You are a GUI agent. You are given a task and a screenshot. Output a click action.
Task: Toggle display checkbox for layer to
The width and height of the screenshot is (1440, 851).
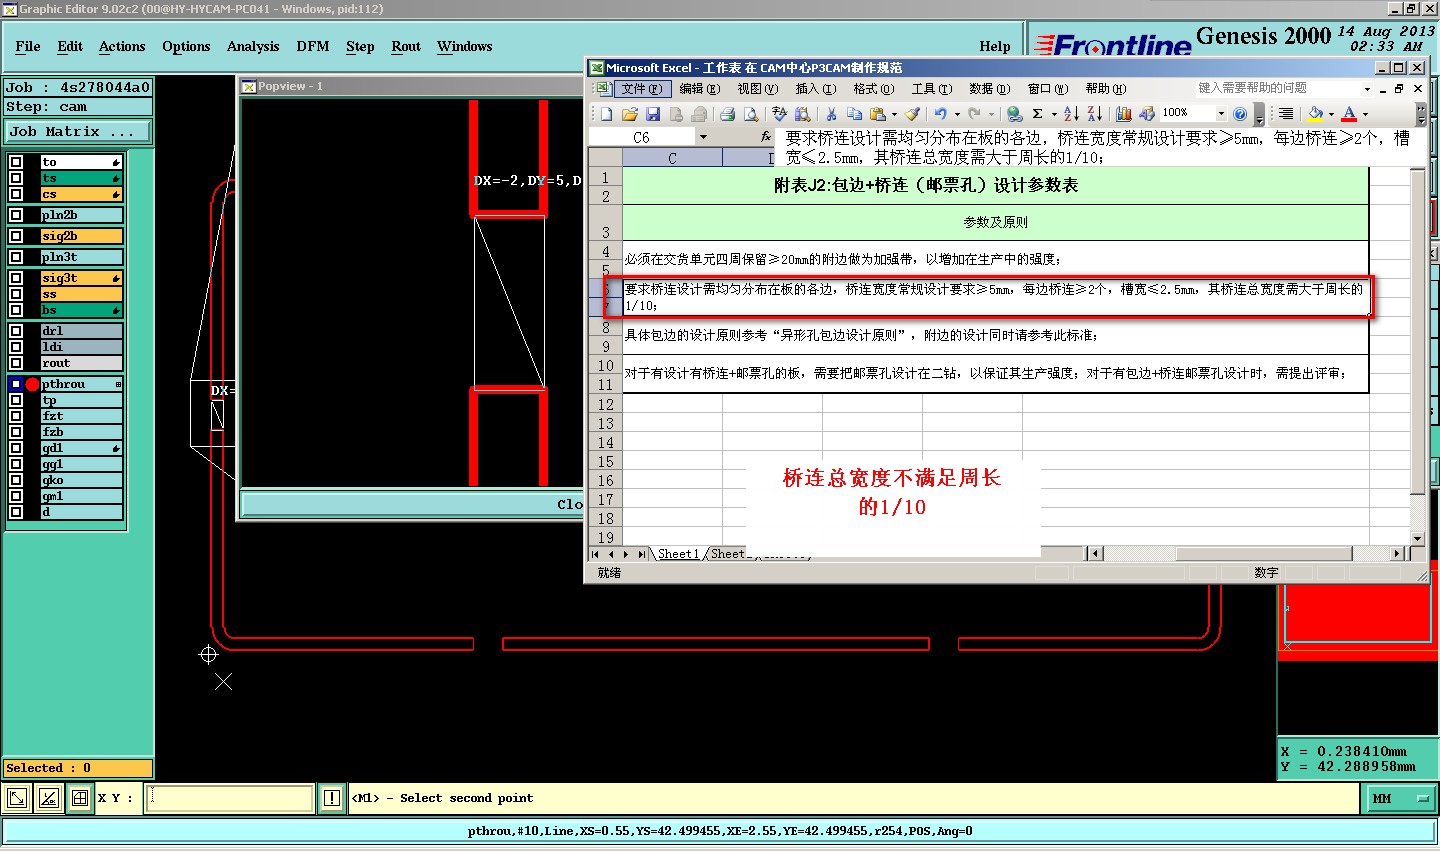click(16, 162)
